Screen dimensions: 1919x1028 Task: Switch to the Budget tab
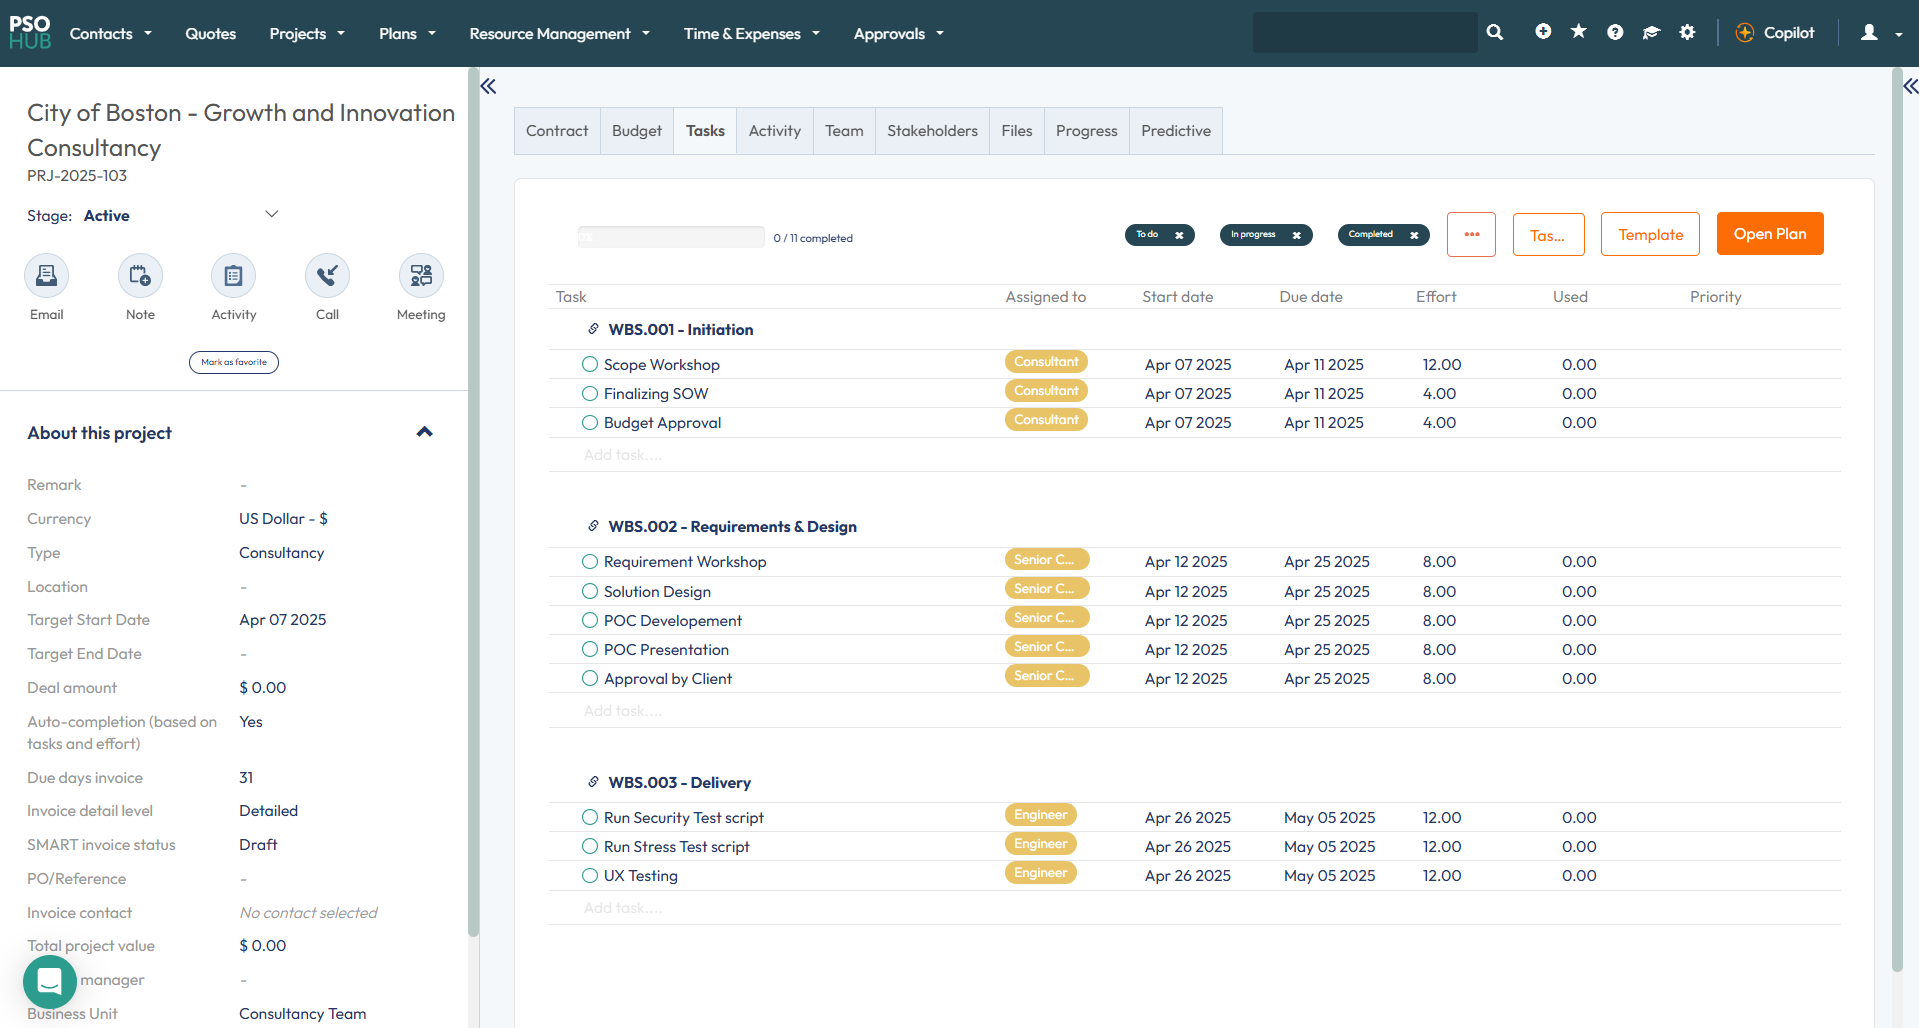point(636,131)
